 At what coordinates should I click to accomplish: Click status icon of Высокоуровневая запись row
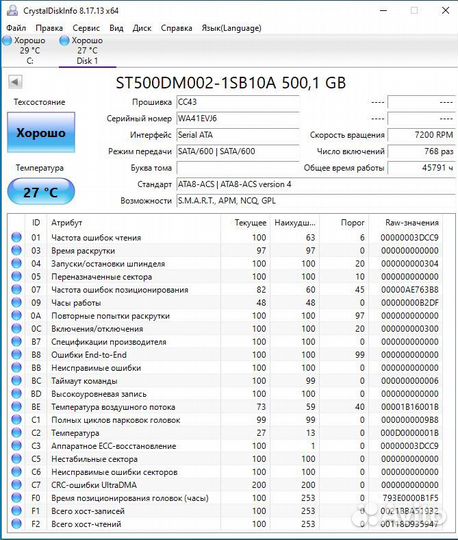click(16, 394)
